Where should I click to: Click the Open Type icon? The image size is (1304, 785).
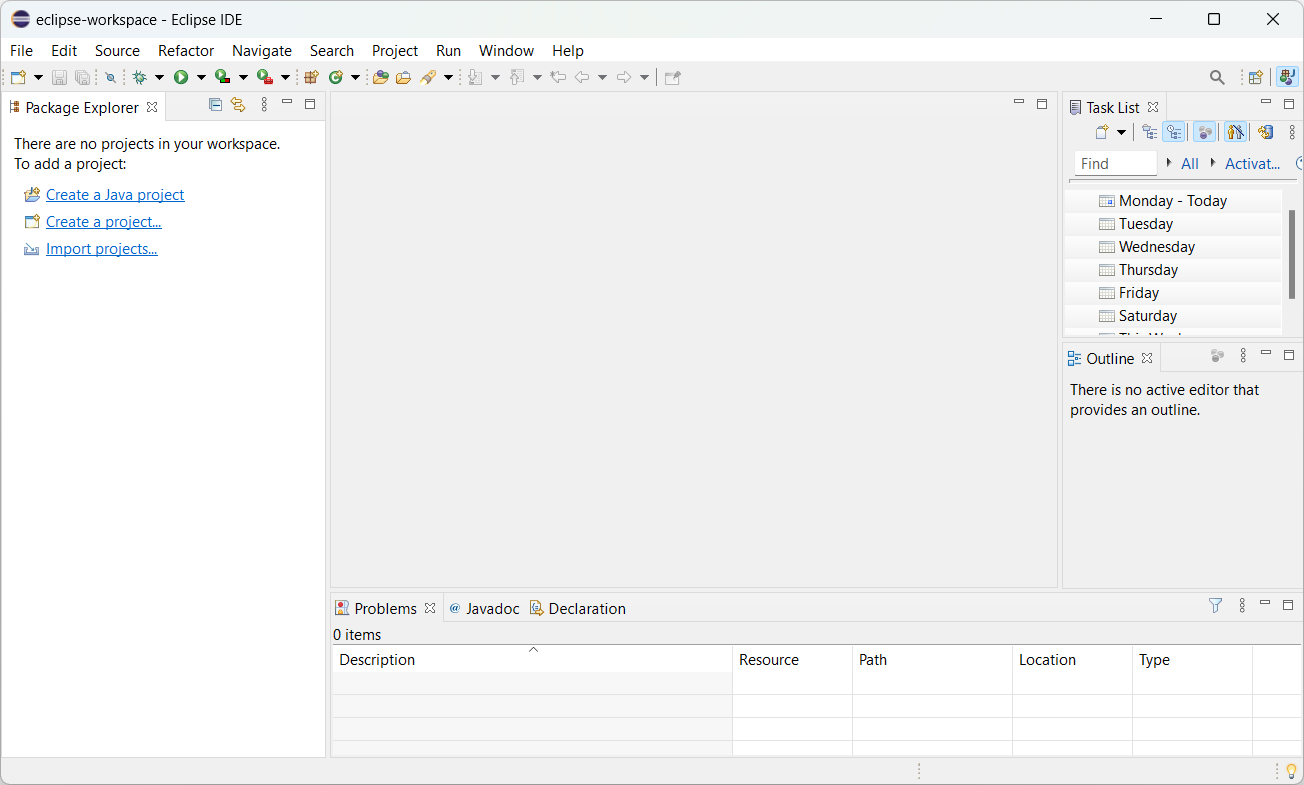point(380,77)
